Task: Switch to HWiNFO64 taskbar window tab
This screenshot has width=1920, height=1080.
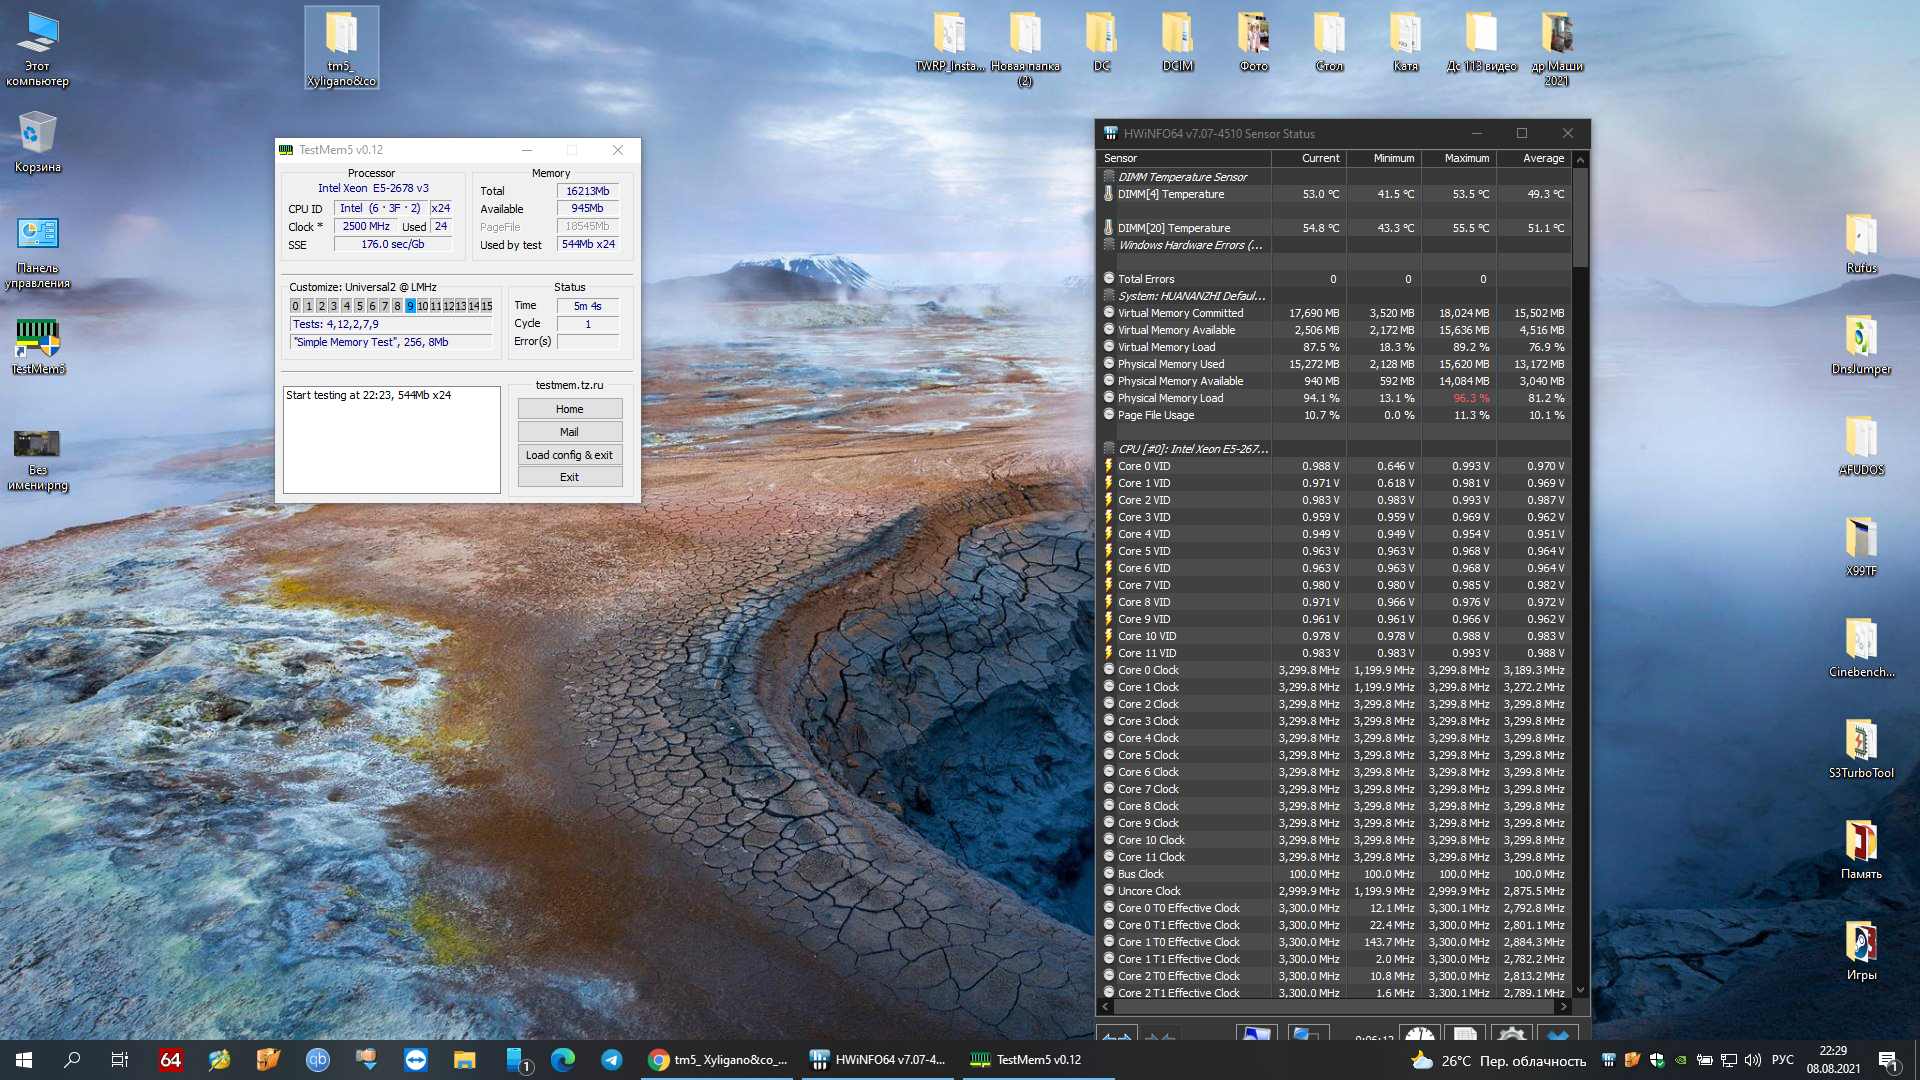Action: 878,1060
